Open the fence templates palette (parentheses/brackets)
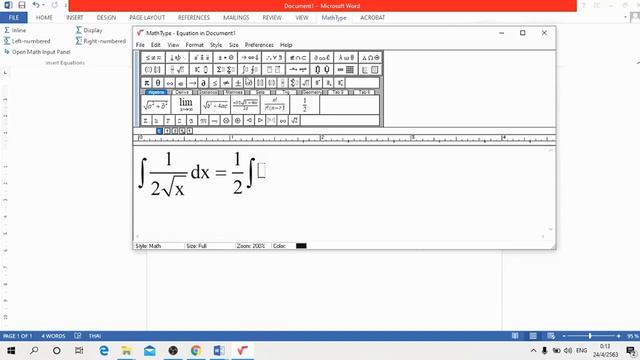This screenshot has height=360, width=640. pos(153,70)
